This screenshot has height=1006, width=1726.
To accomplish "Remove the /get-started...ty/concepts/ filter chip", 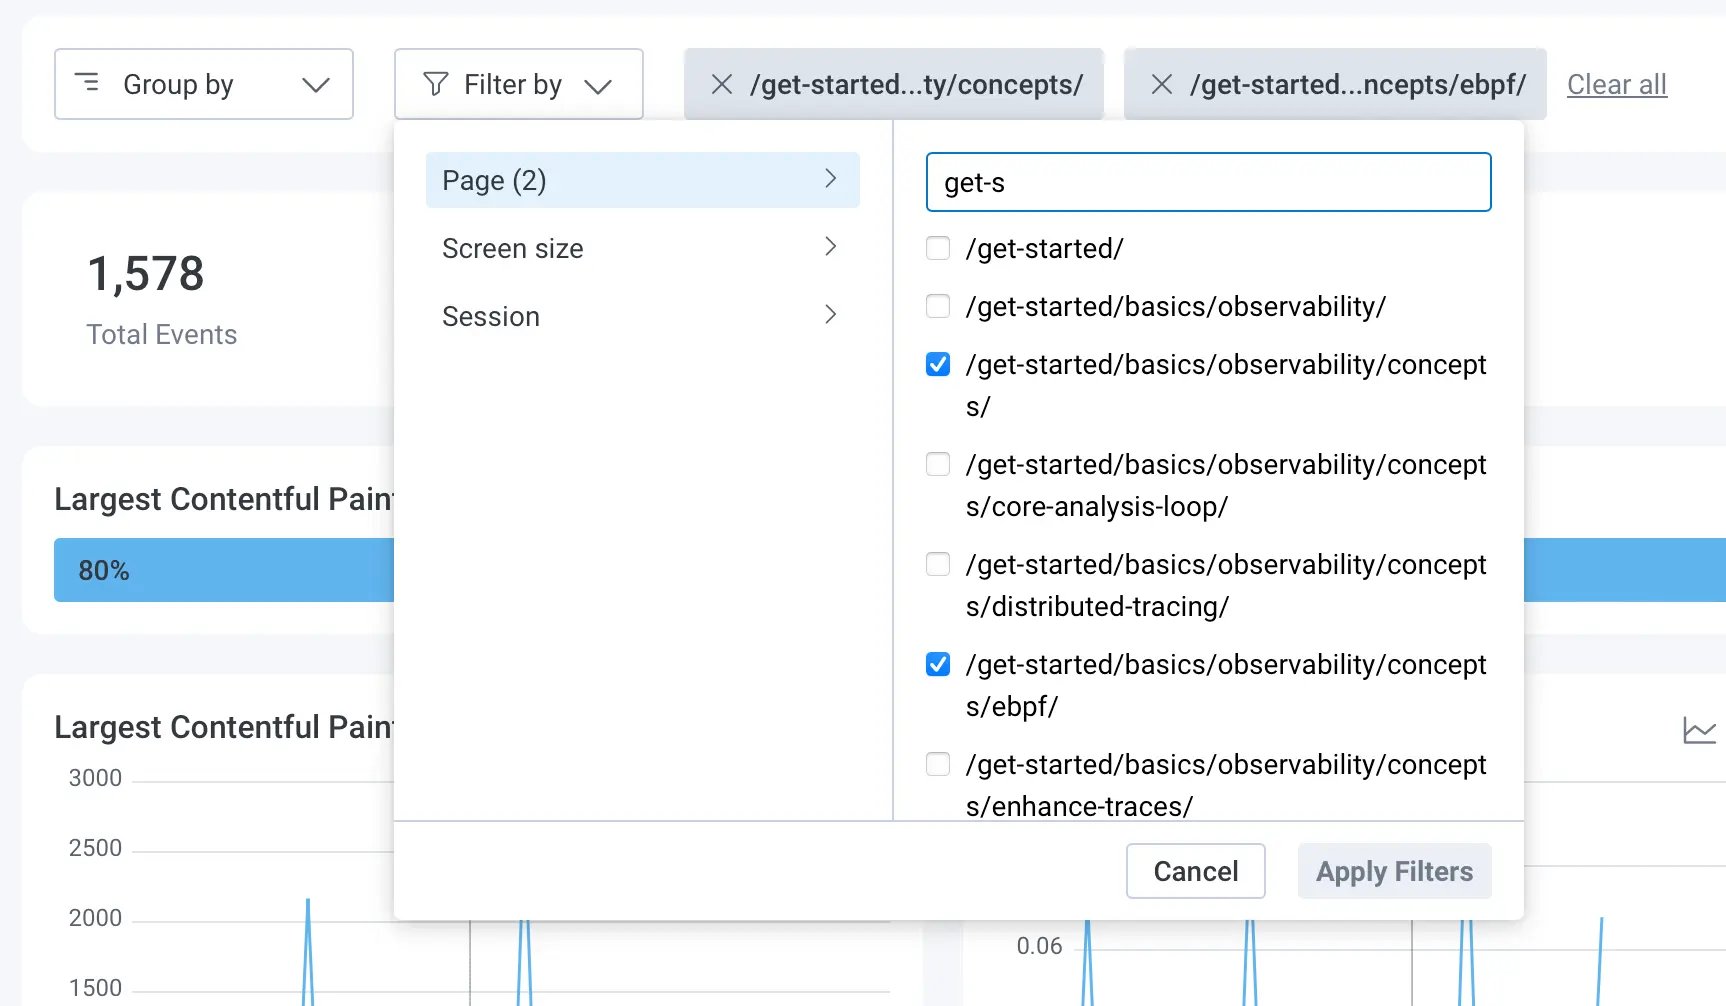I will click(x=721, y=84).
